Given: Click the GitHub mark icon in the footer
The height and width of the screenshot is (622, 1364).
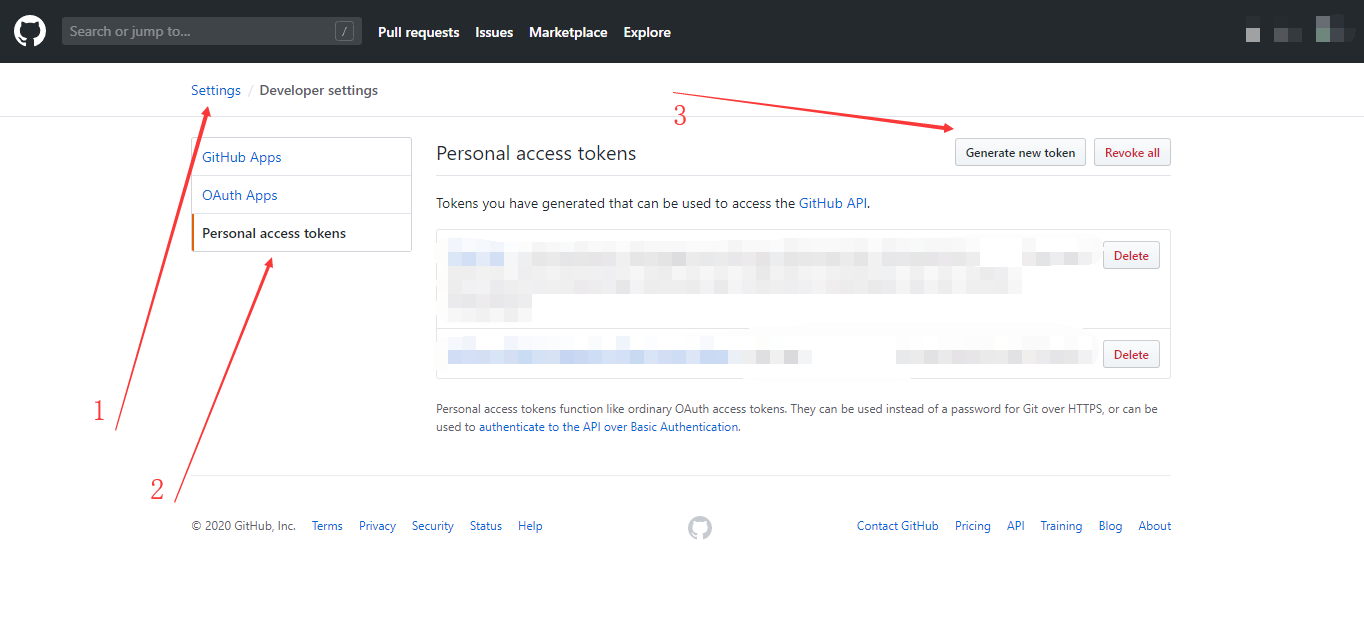Looking at the screenshot, I should point(700,528).
